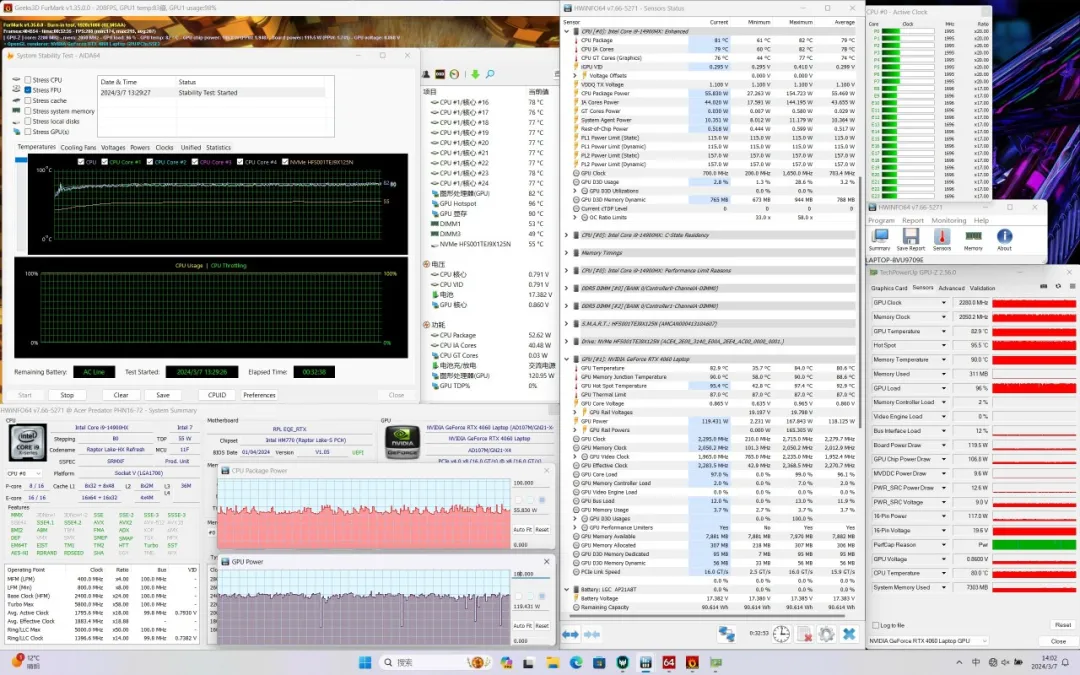The image size is (1080, 675).
Task: Enable the Stress CPU checkbox
Action: tap(28, 79)
